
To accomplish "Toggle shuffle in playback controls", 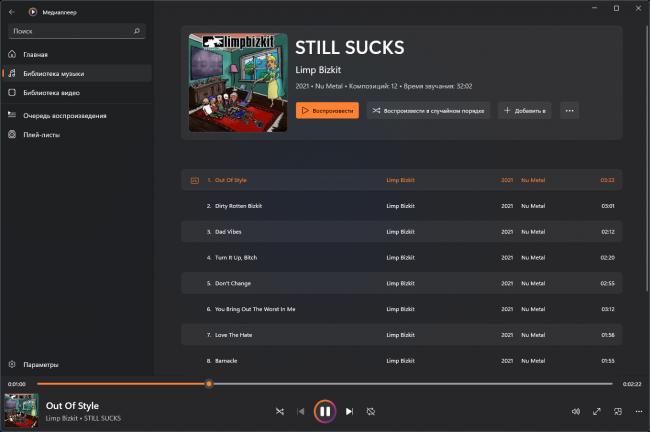I will [280, 411].
